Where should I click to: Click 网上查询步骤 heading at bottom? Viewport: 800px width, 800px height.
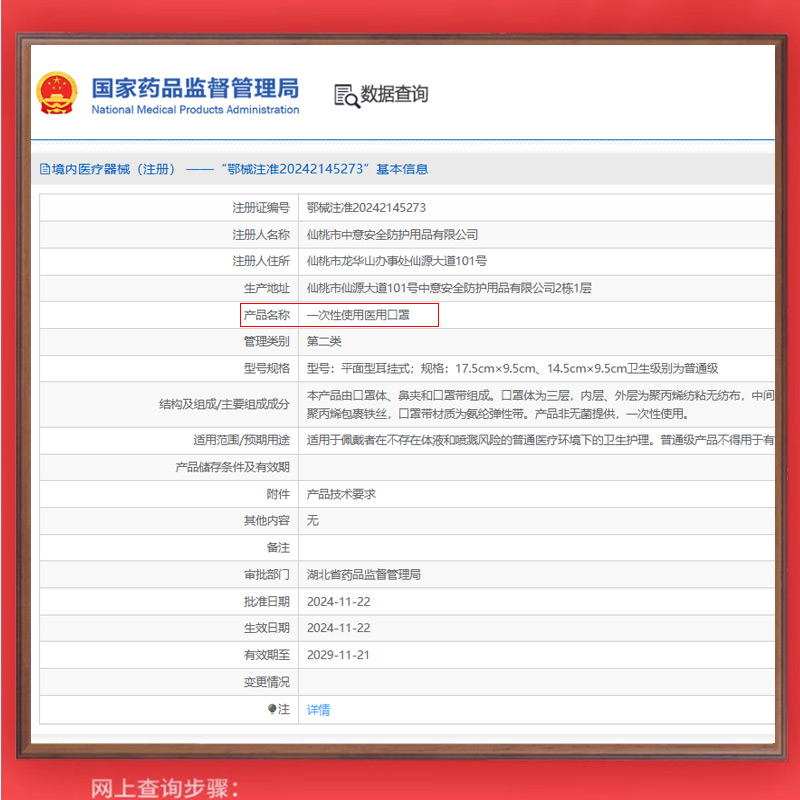coord(164,788)
